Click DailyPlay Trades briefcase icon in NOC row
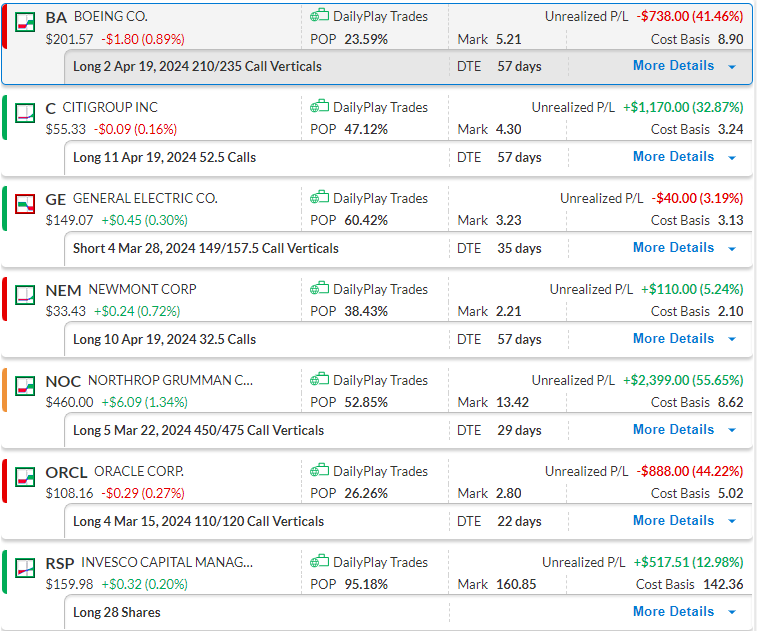This screenshot has height=631, width=757. 319,379
